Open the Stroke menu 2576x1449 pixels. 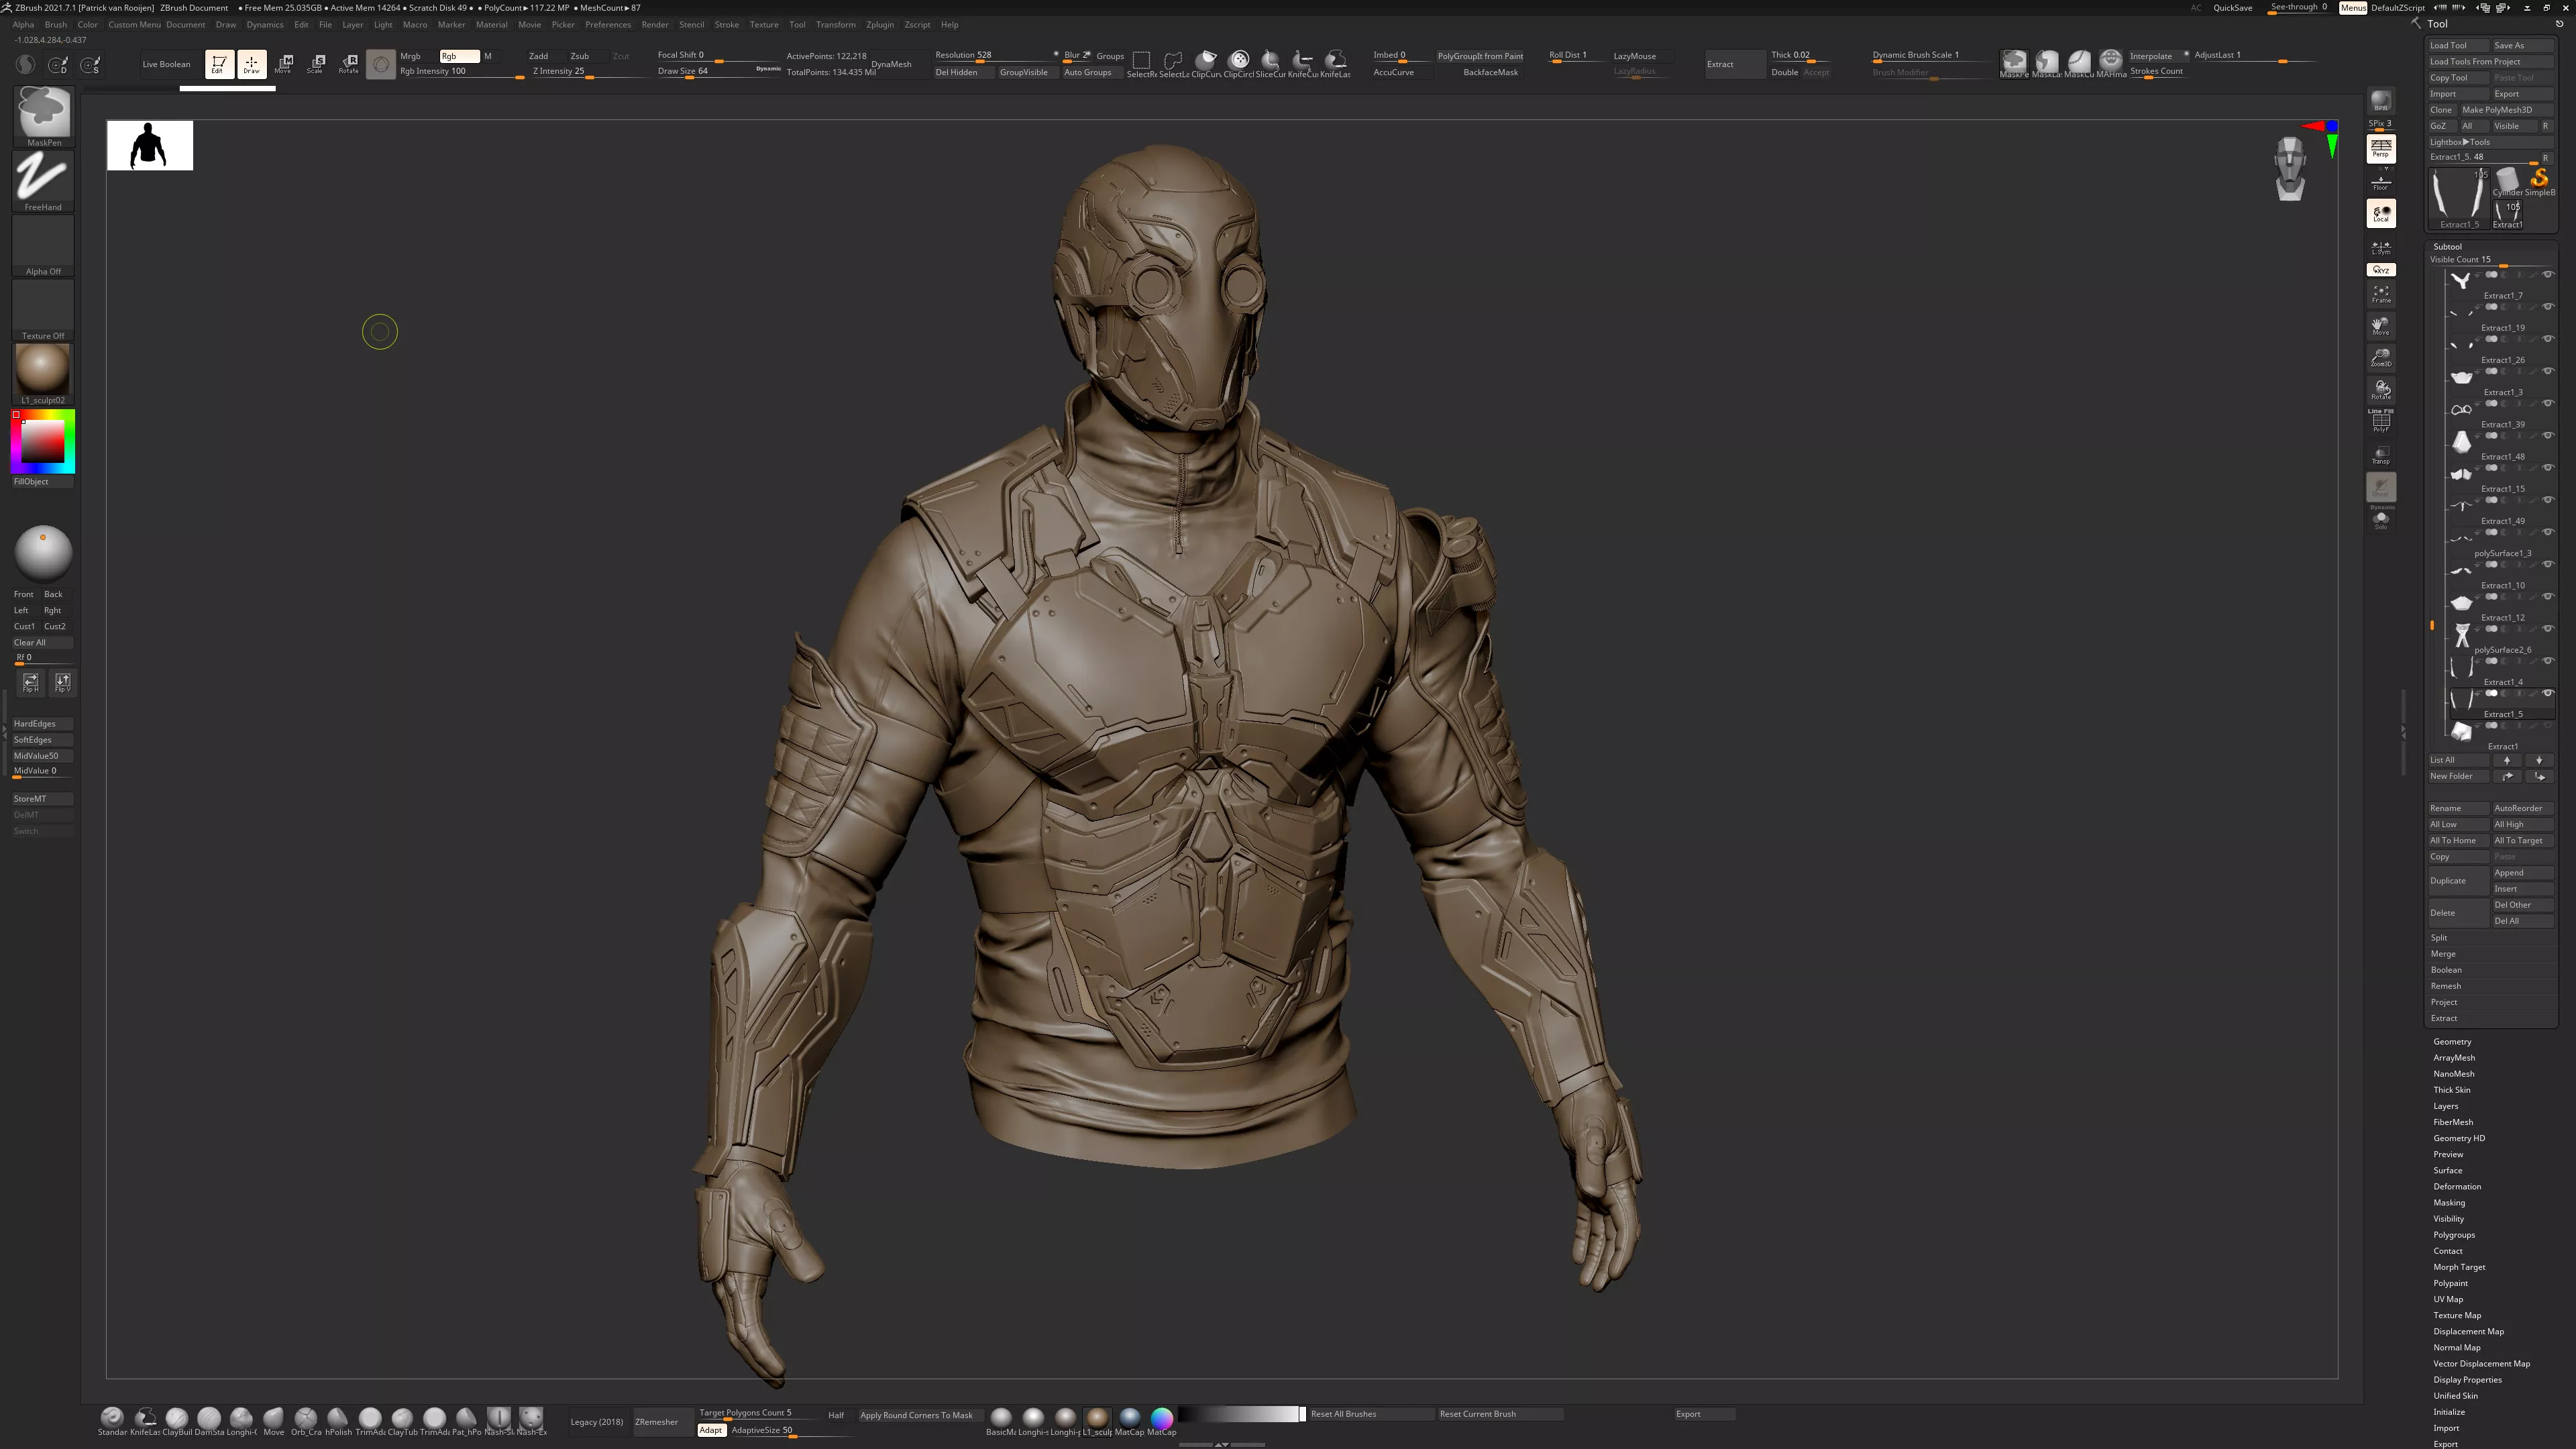click(726, 24)
